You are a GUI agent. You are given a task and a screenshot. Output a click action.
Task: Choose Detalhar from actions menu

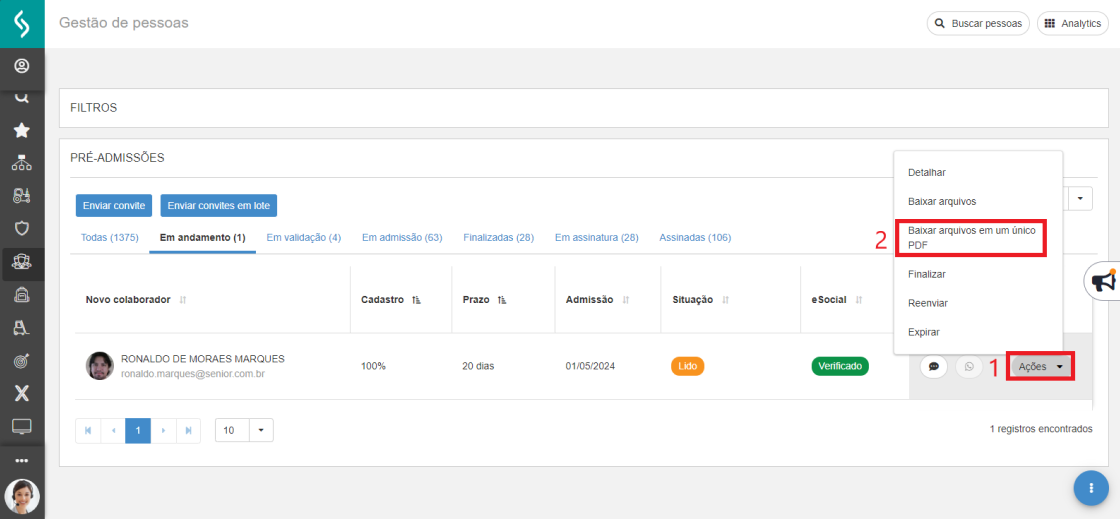click(x=927, y=172)
